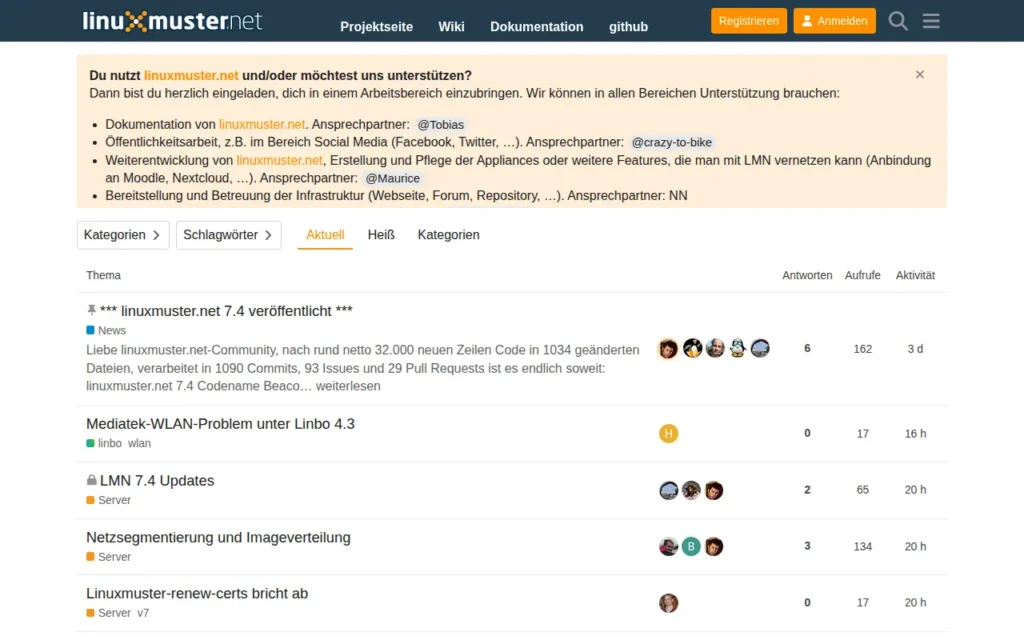
Task: Open Dokumentation in top navigation
Action: (537, 27)
